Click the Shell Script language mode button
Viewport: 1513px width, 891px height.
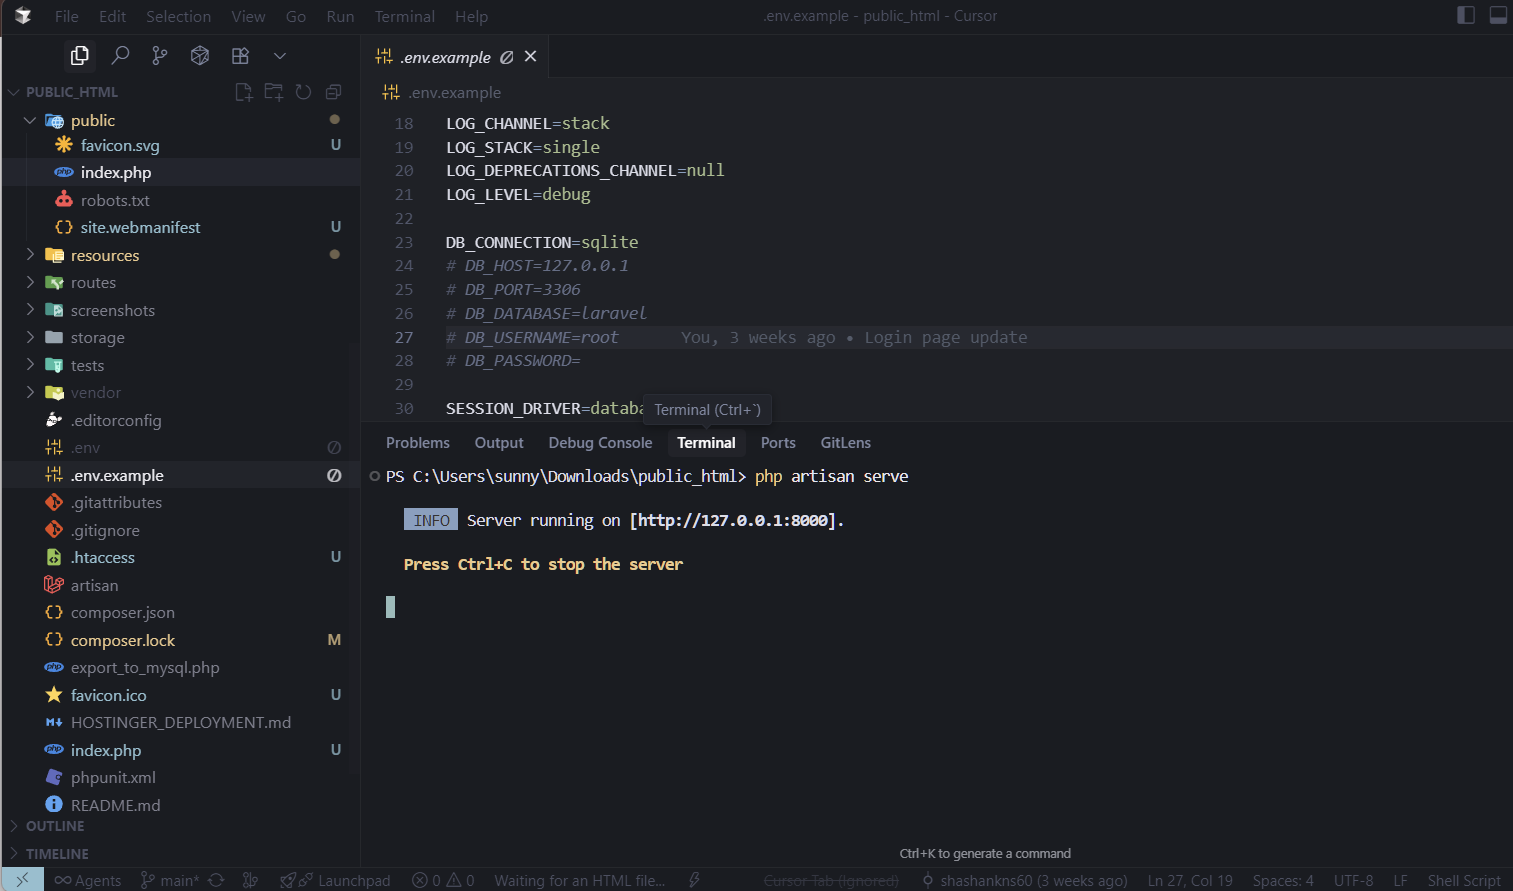coord(1463,880)
